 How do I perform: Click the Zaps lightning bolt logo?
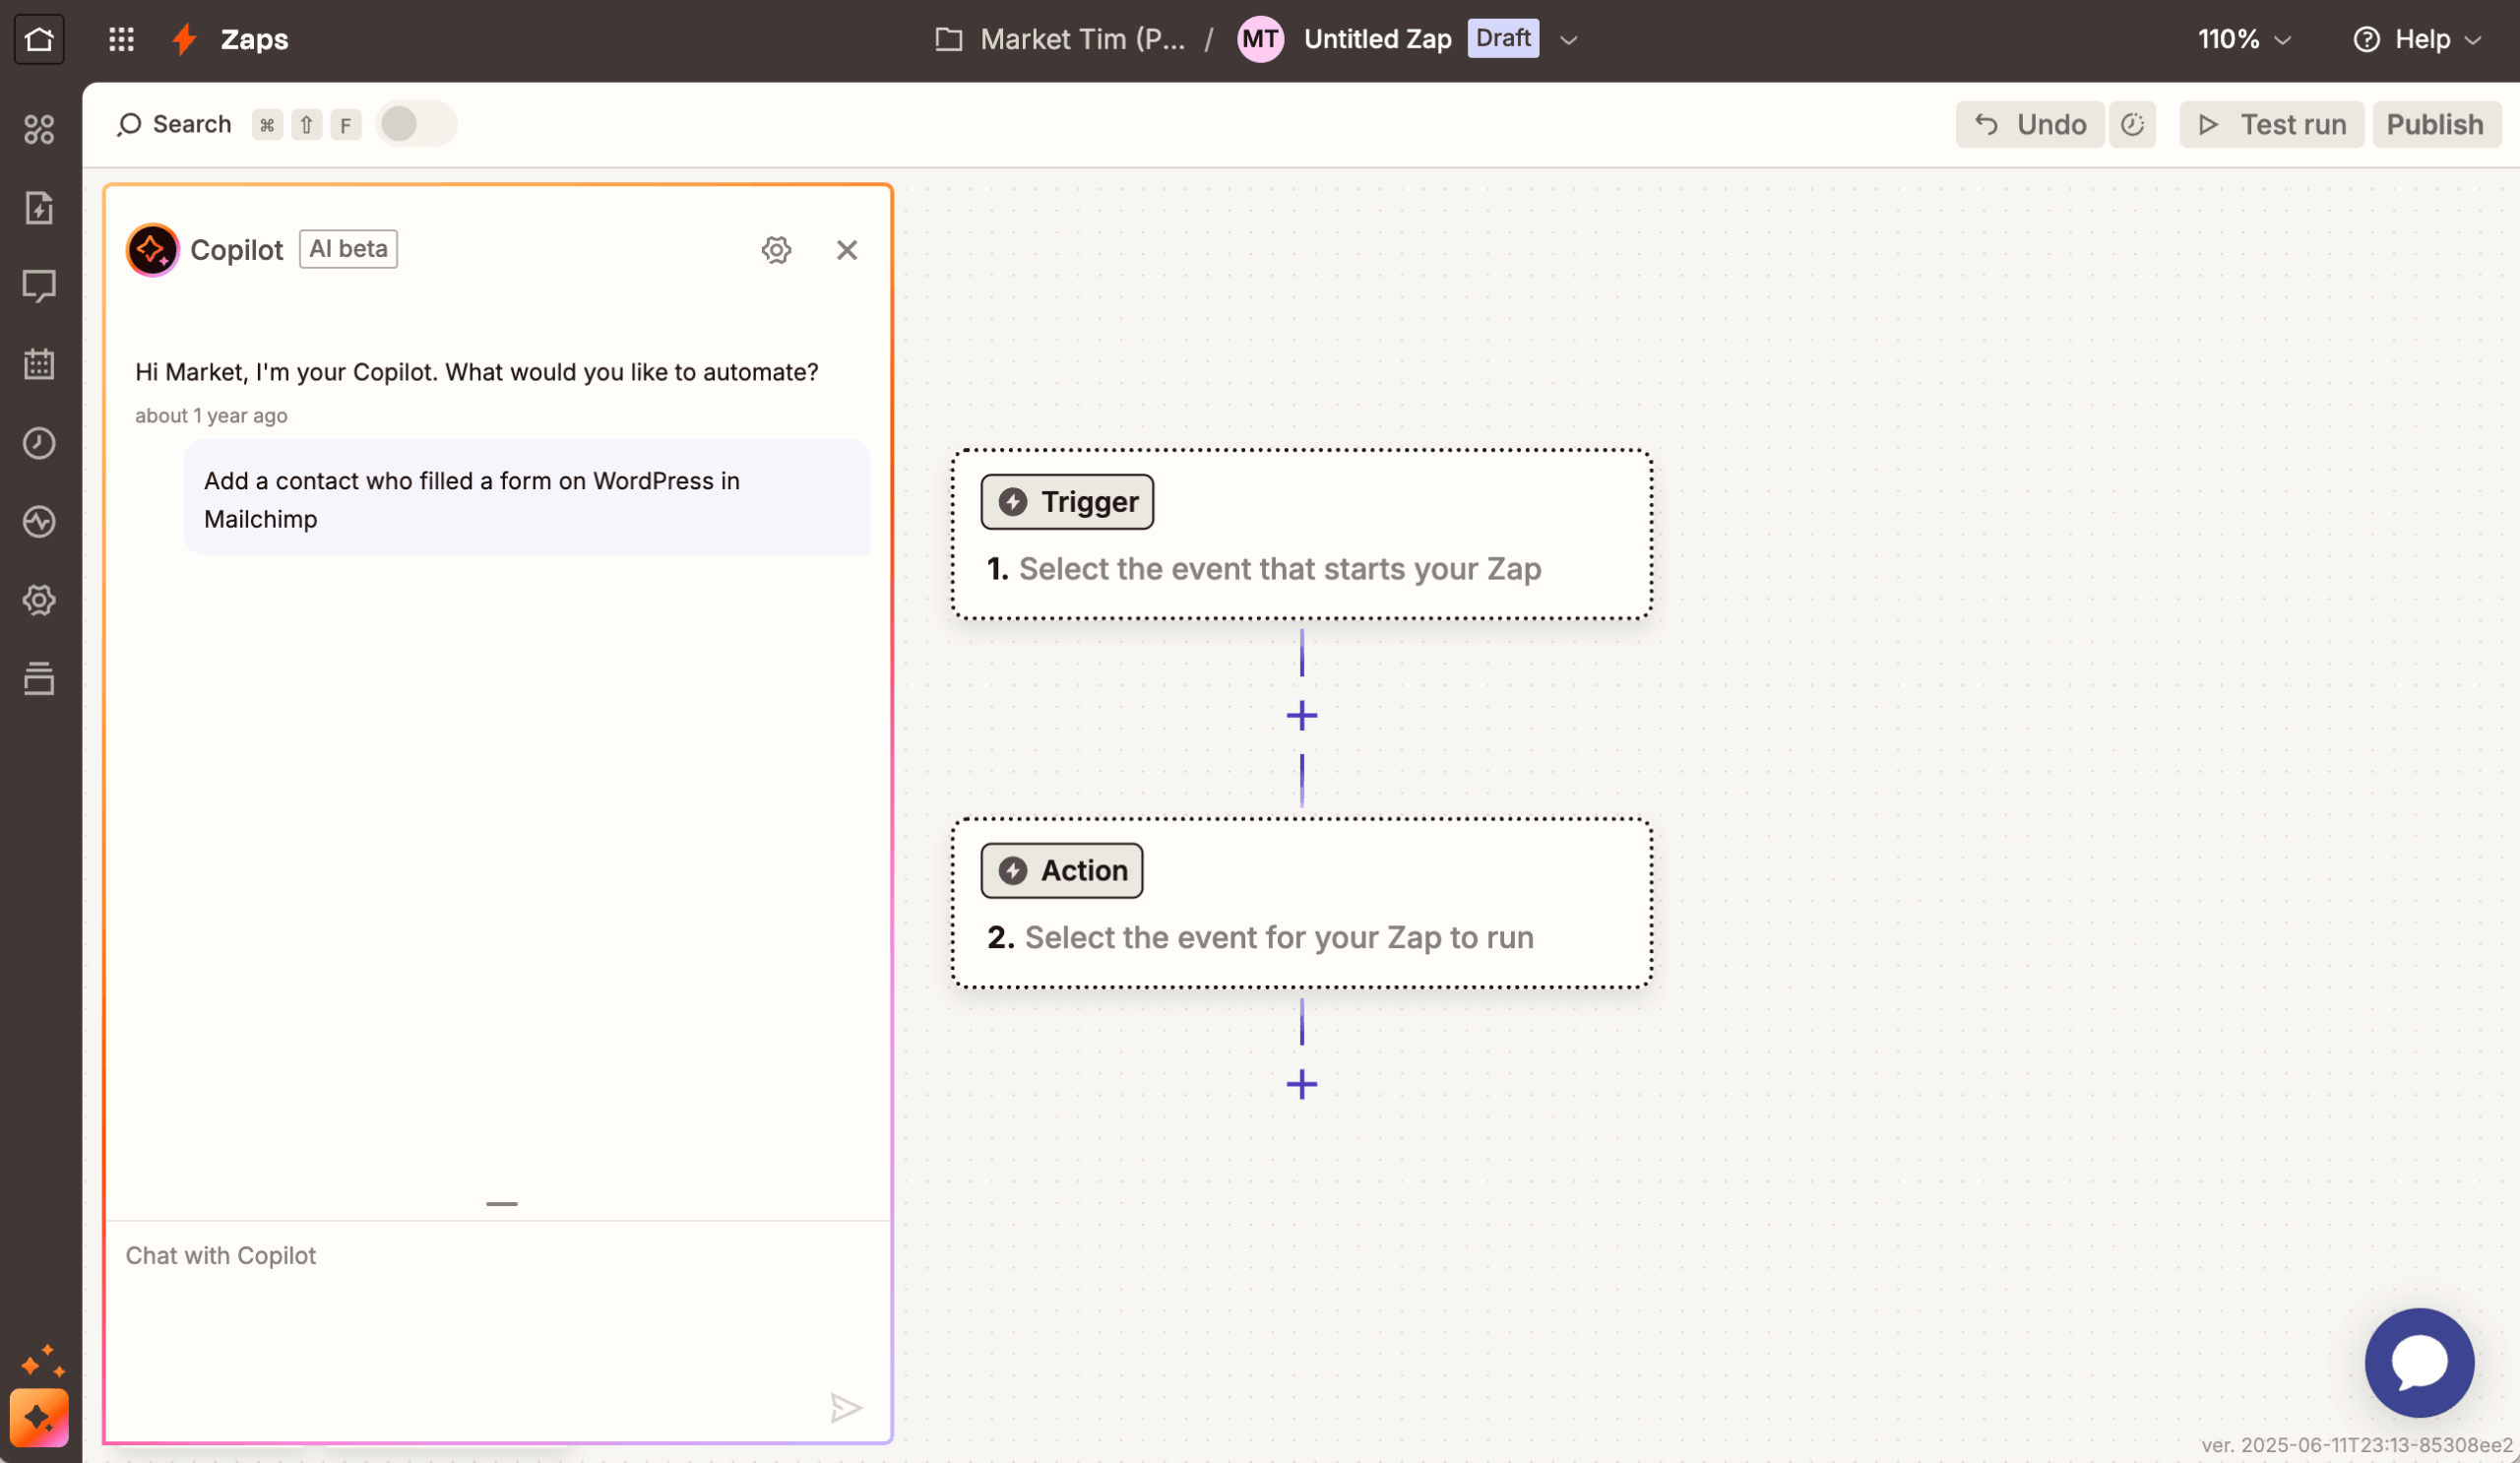click(184, 39)
